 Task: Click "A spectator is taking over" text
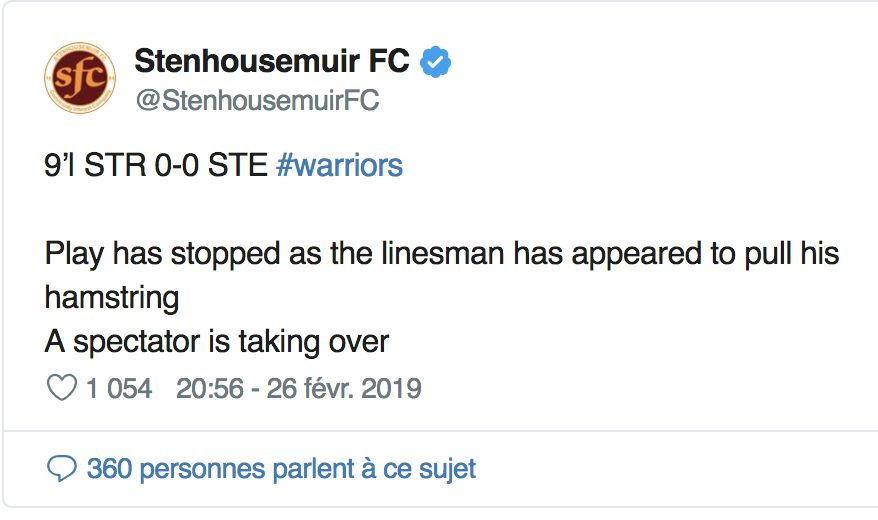pyautogui.click(x=216, y=342)
